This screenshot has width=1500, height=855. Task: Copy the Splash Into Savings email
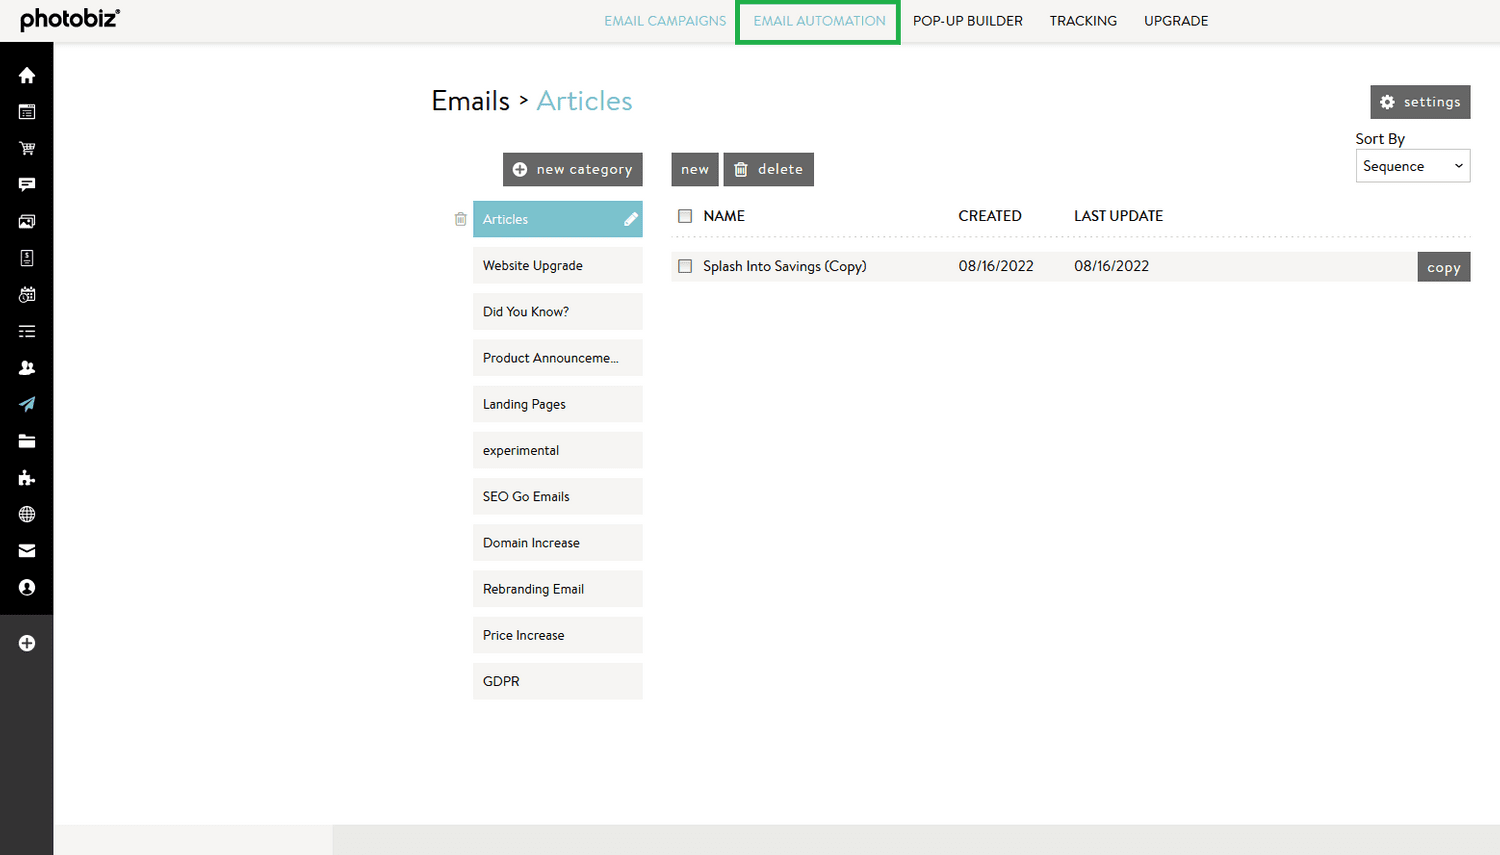(1443, 266)
